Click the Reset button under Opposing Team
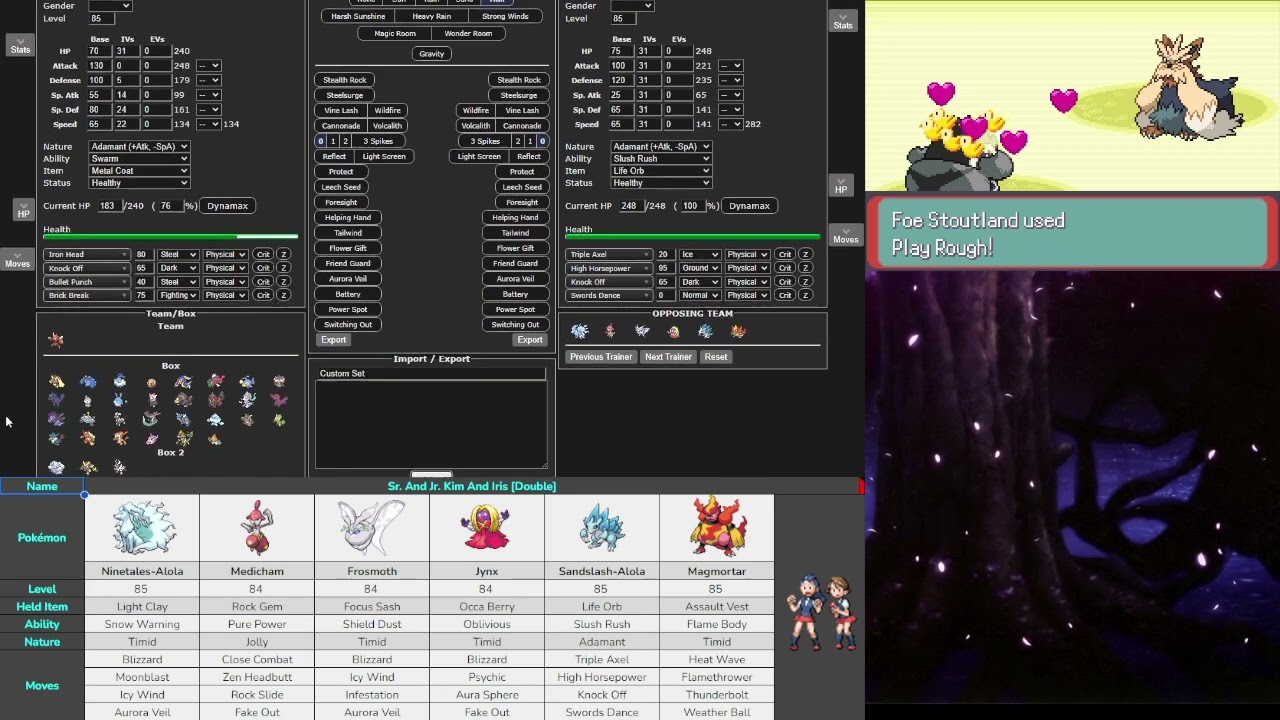 [x=716, y=357]
